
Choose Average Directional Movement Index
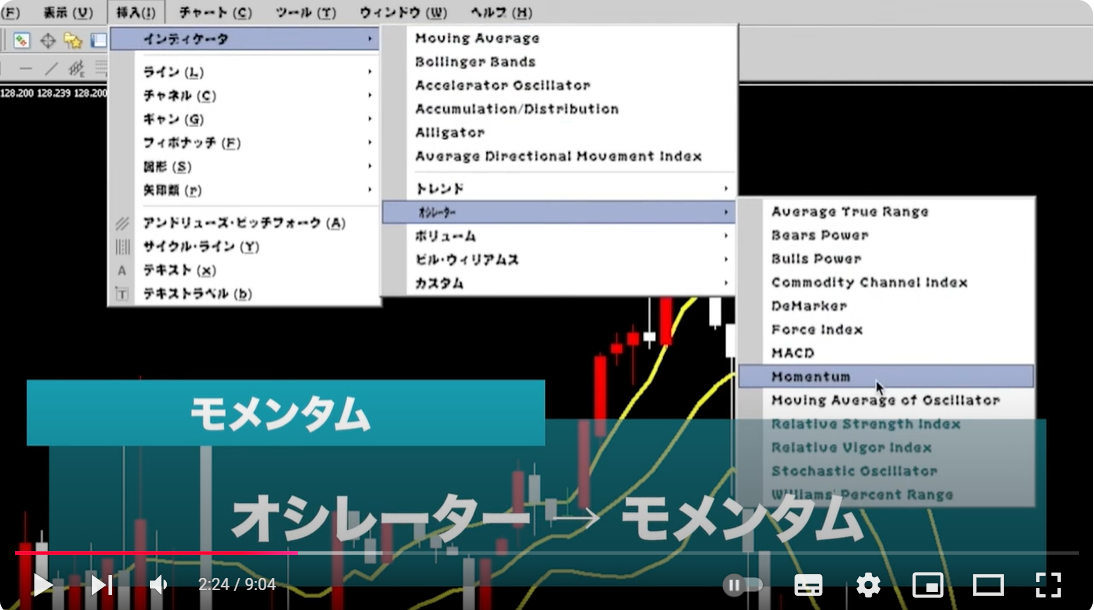[x=559, y=156]
